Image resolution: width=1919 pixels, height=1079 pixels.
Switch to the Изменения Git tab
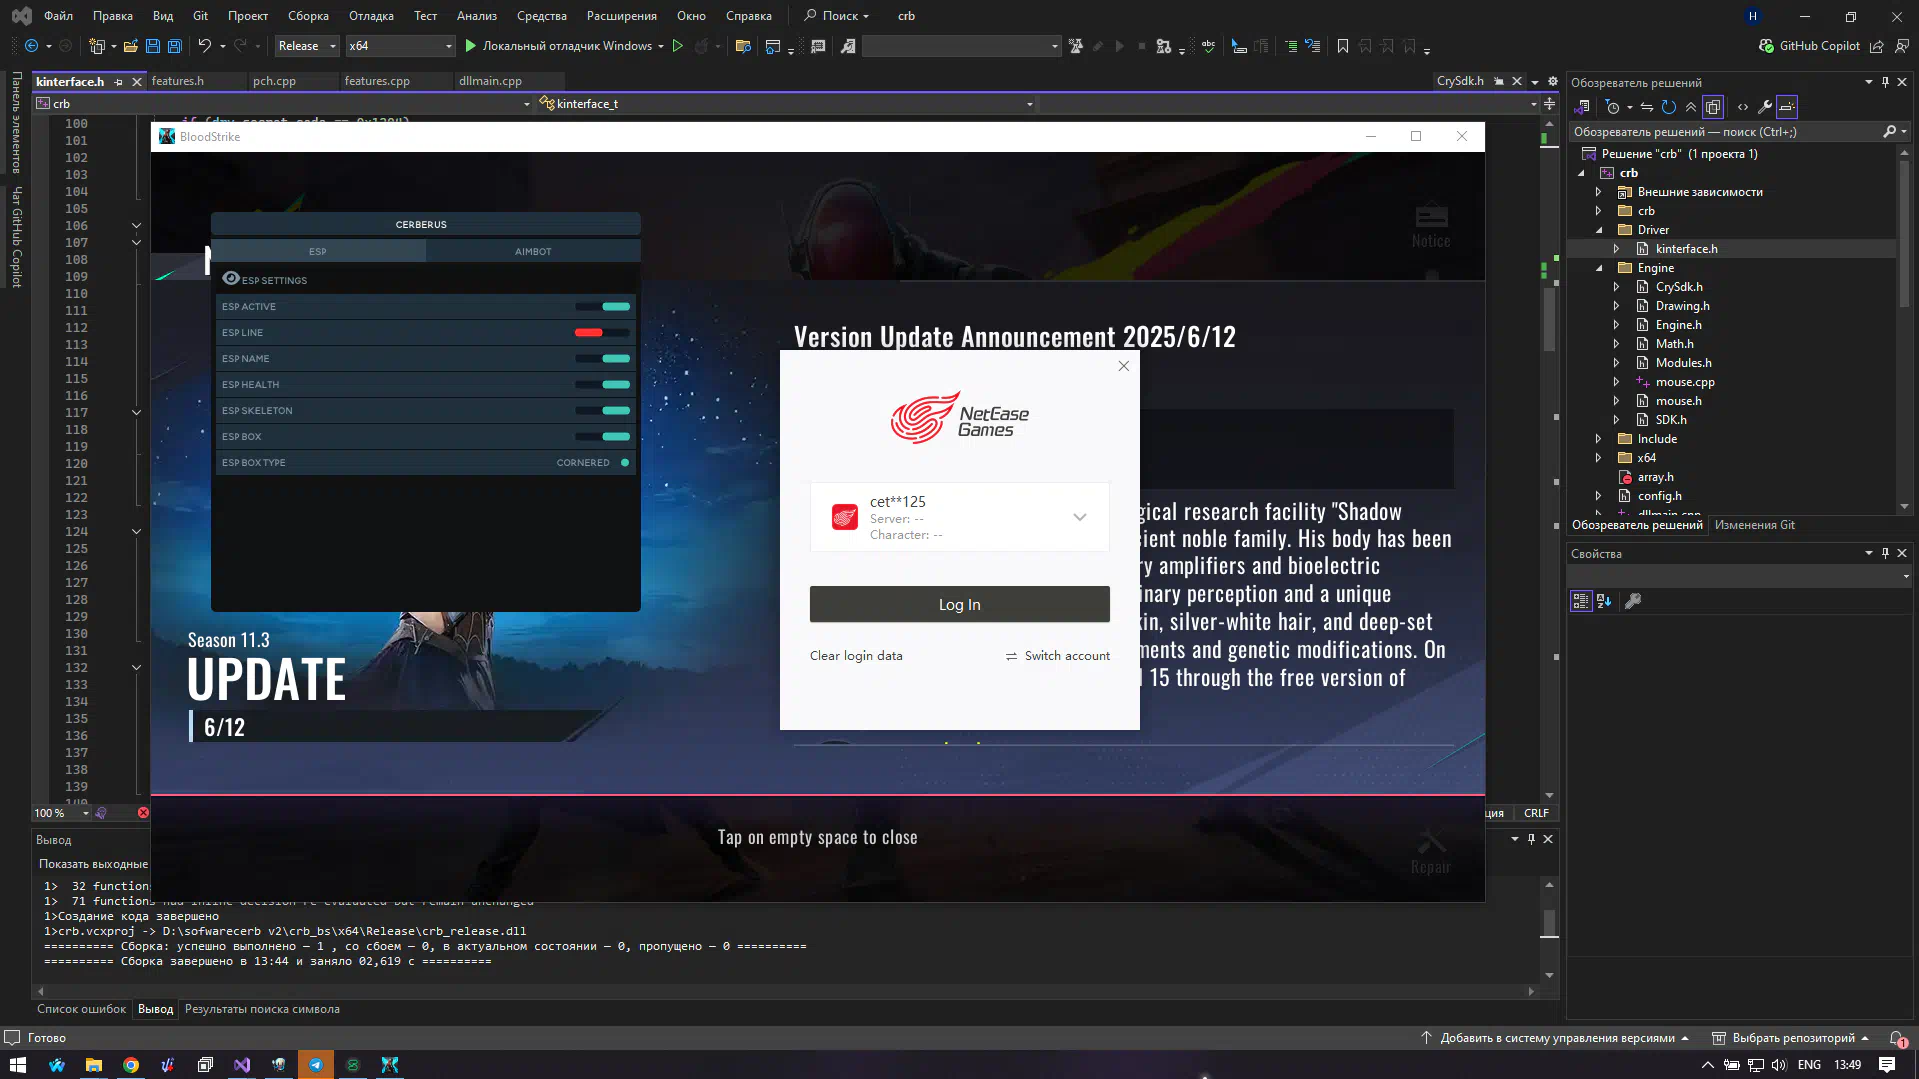pos(1754,525)
